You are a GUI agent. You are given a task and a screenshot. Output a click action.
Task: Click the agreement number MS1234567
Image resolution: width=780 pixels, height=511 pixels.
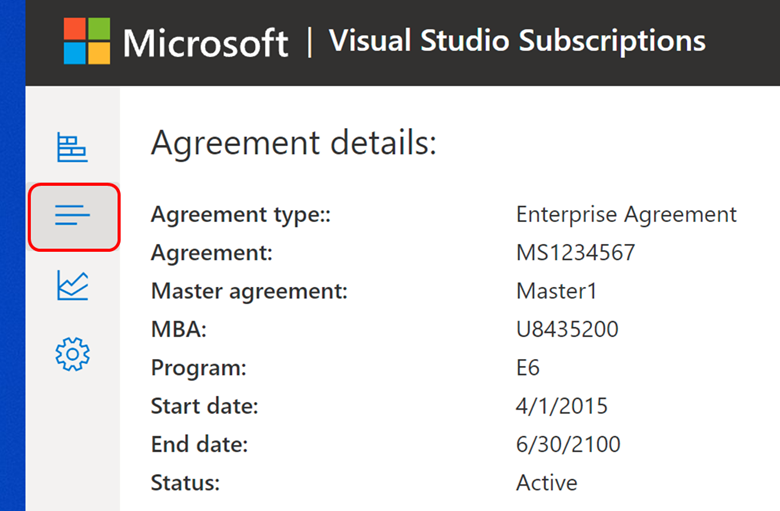575,253
